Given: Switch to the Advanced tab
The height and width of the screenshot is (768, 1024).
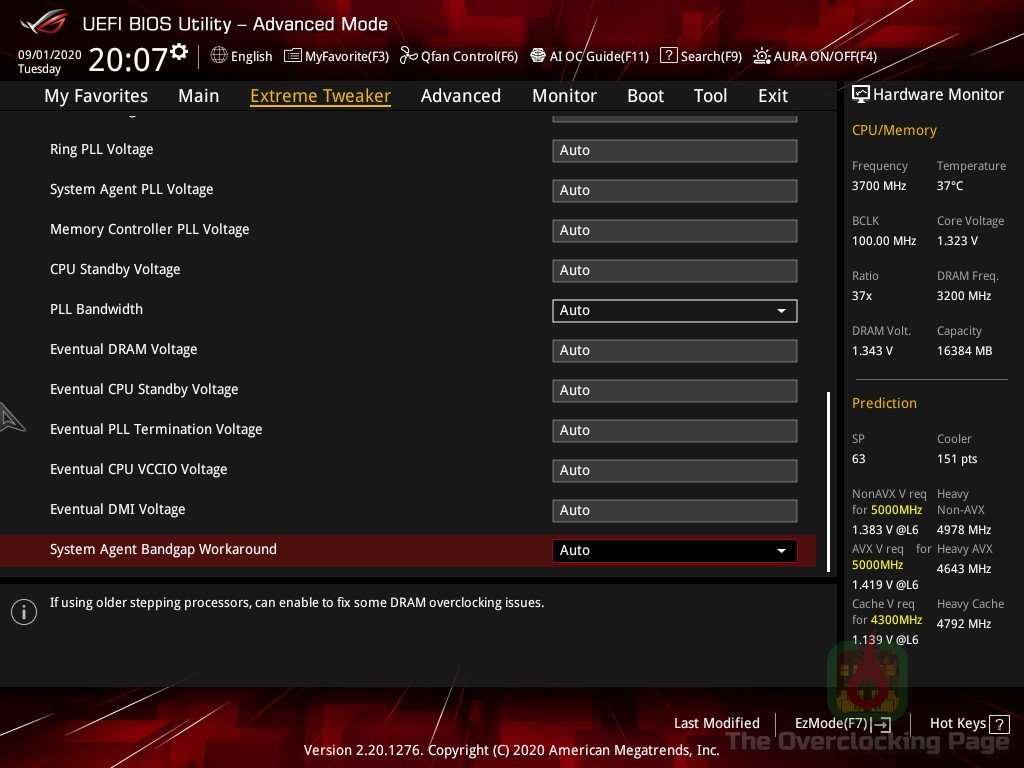Looking at the screenshot, I should pos(460,95).
